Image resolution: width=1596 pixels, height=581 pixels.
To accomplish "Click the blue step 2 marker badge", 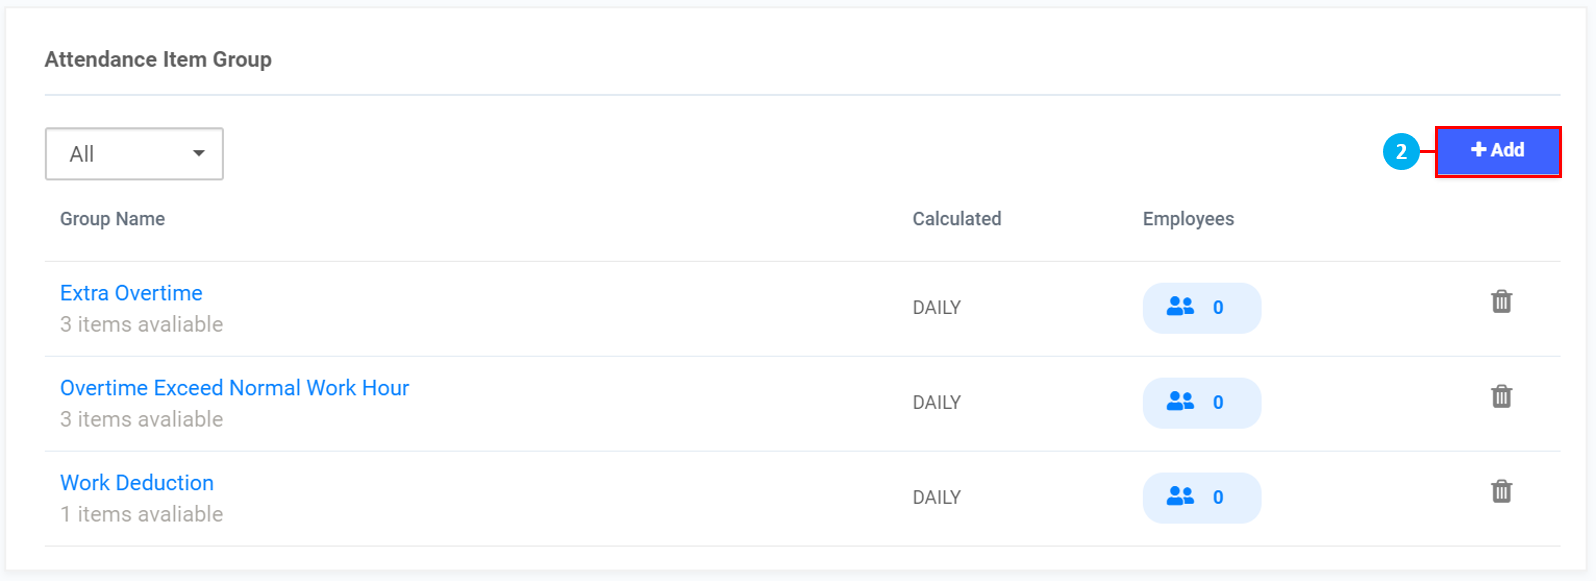I will click(x=1401, y=152).
